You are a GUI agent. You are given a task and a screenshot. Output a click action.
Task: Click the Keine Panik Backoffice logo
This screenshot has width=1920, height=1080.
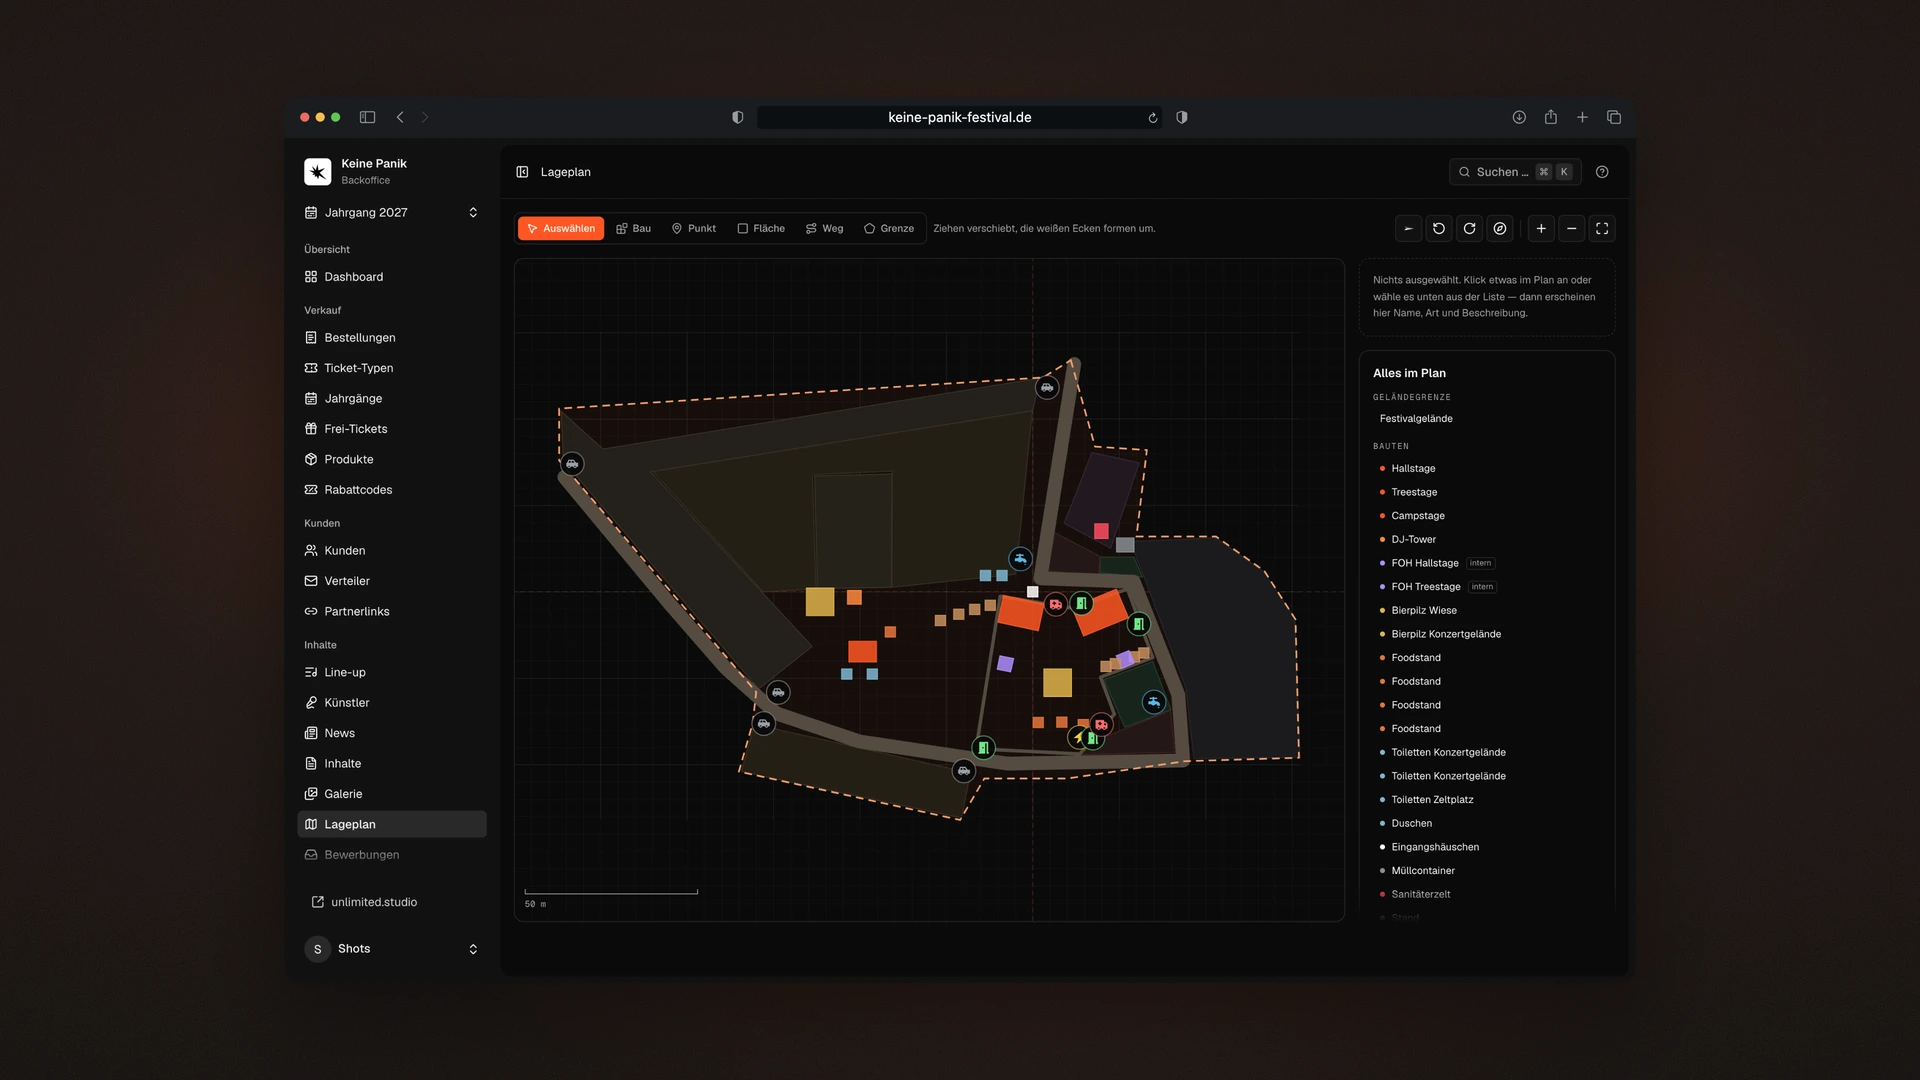318,172
